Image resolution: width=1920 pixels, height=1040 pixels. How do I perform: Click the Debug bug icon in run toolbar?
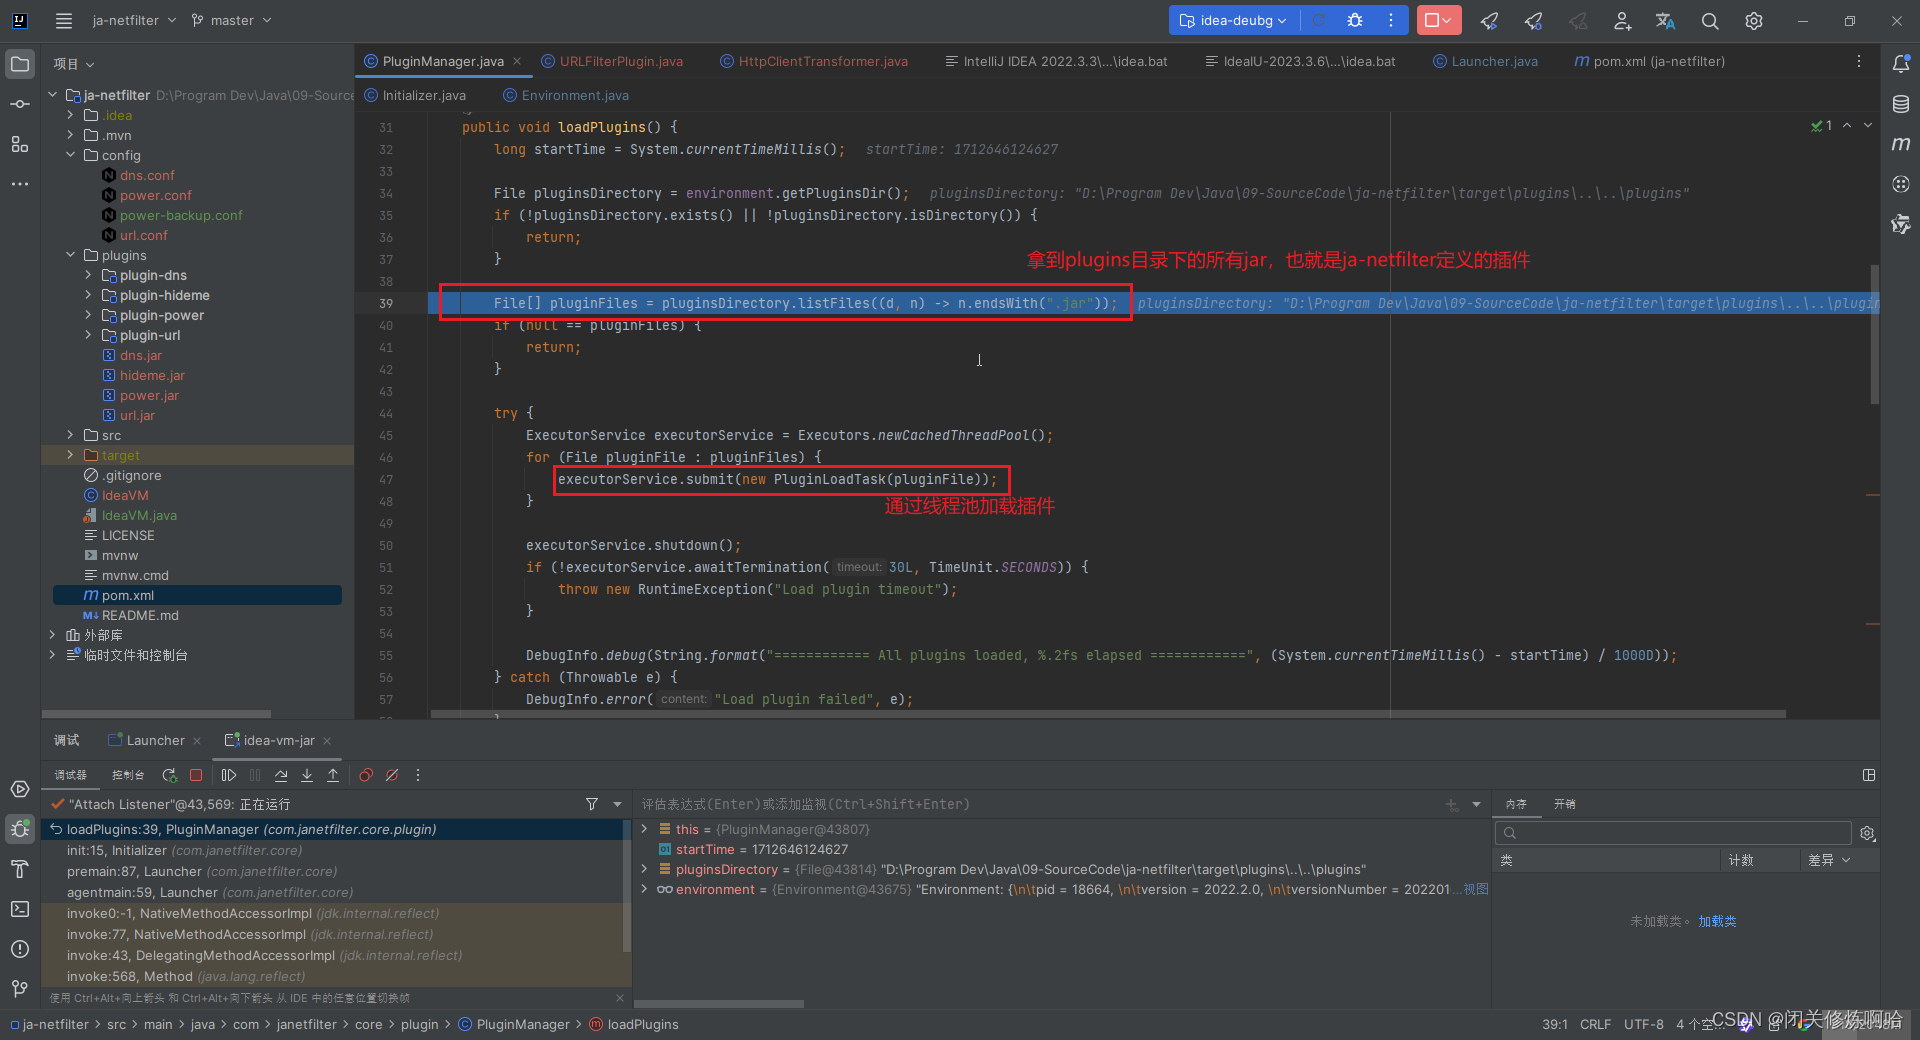[x=1355, y=20]
